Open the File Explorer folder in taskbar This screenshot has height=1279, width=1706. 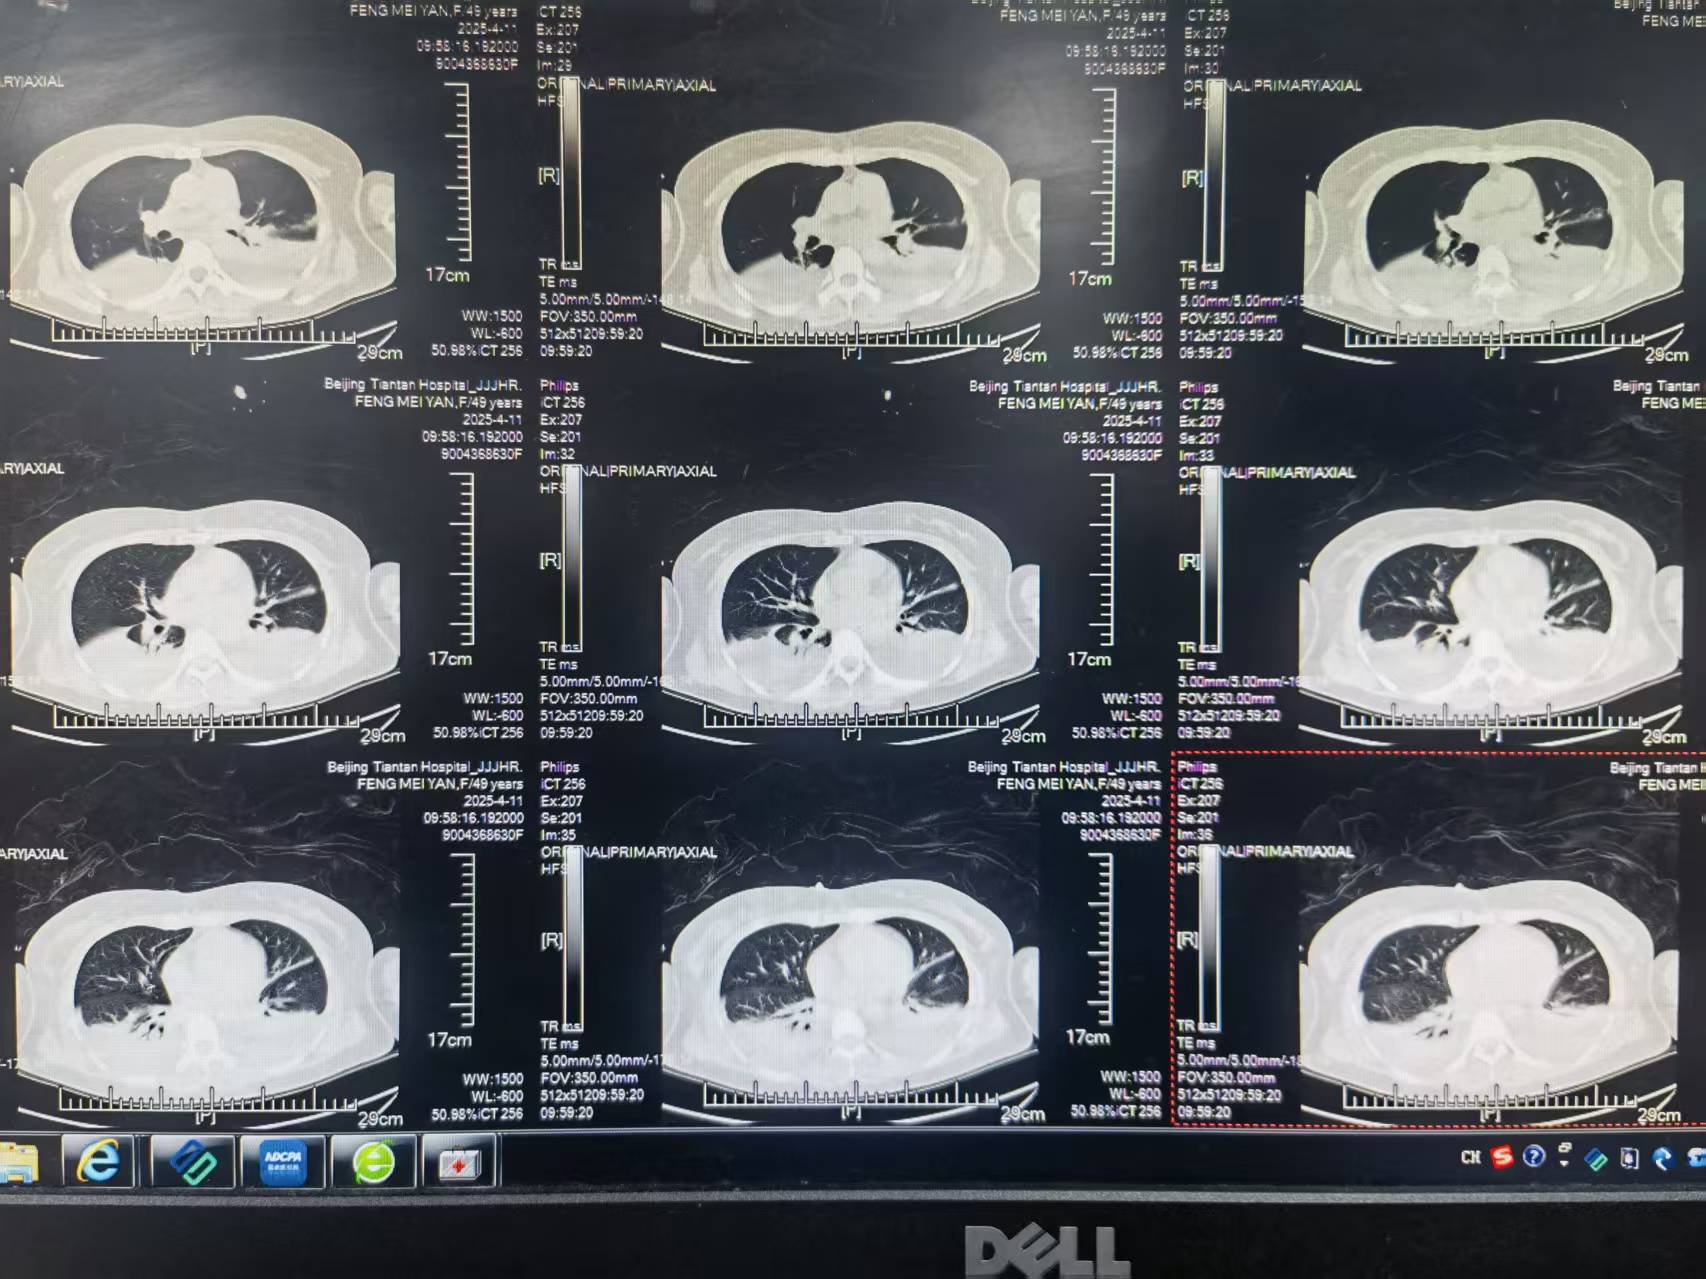[x=18, y=1163]
